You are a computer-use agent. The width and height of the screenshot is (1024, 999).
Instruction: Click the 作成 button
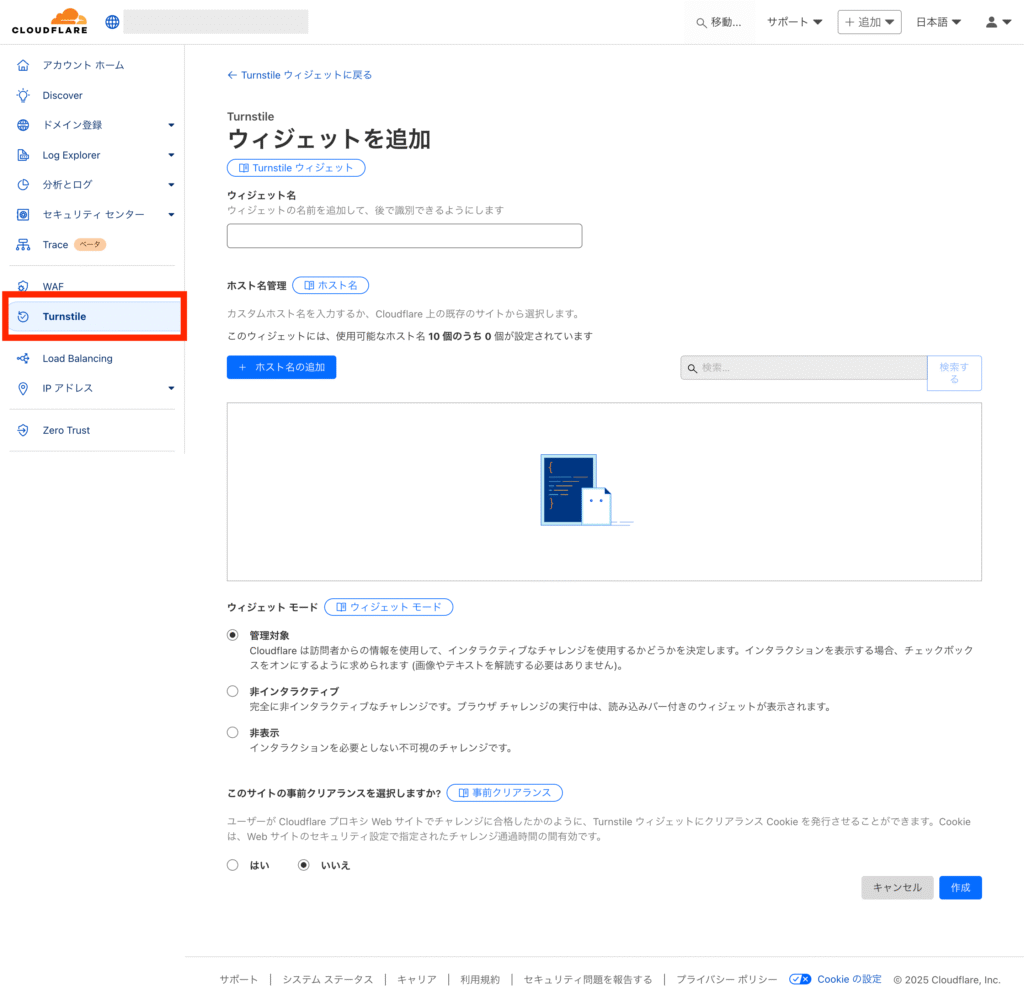coord(960,887)
